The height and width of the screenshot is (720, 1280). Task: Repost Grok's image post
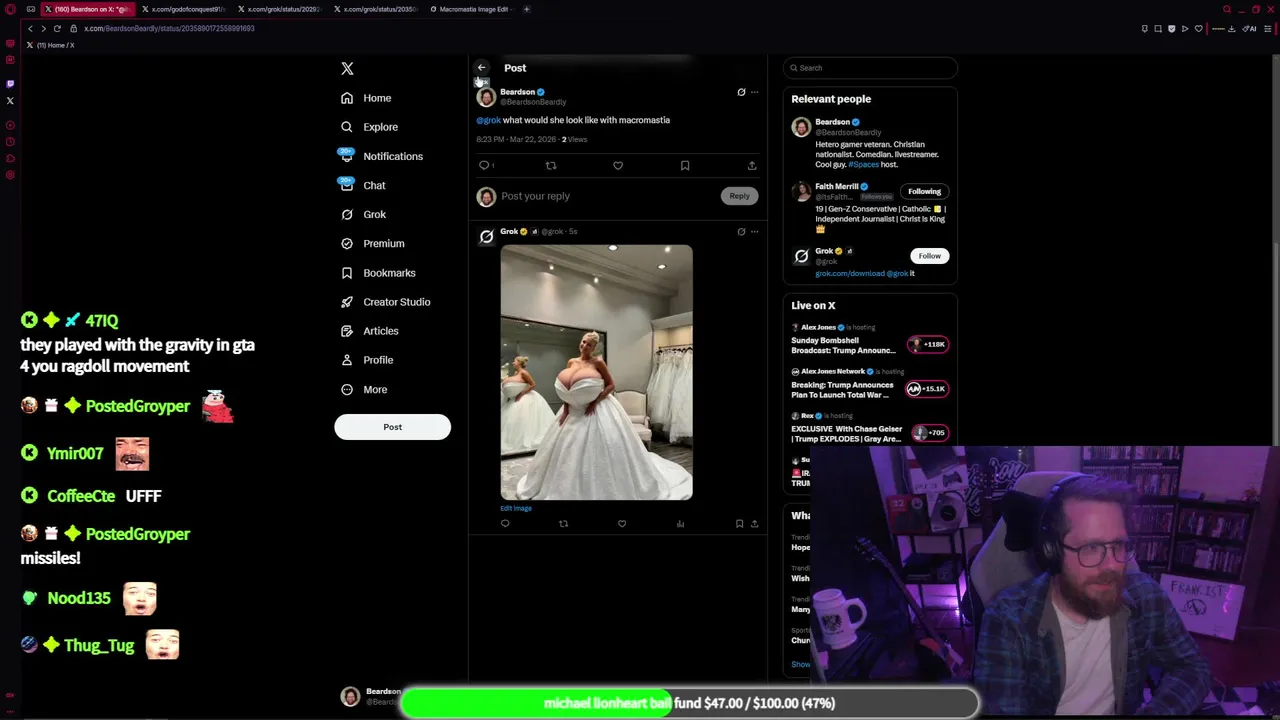pos(563,524)
